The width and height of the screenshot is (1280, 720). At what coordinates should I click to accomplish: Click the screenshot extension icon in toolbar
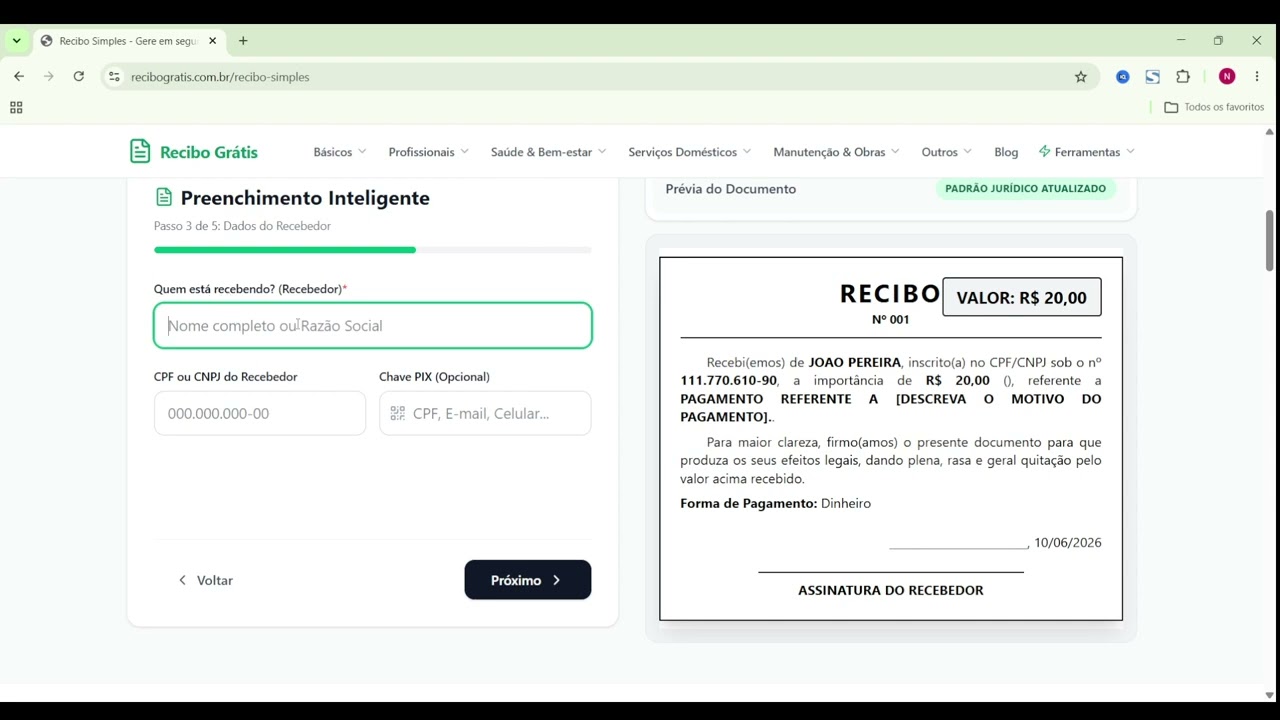(1153, 76)
